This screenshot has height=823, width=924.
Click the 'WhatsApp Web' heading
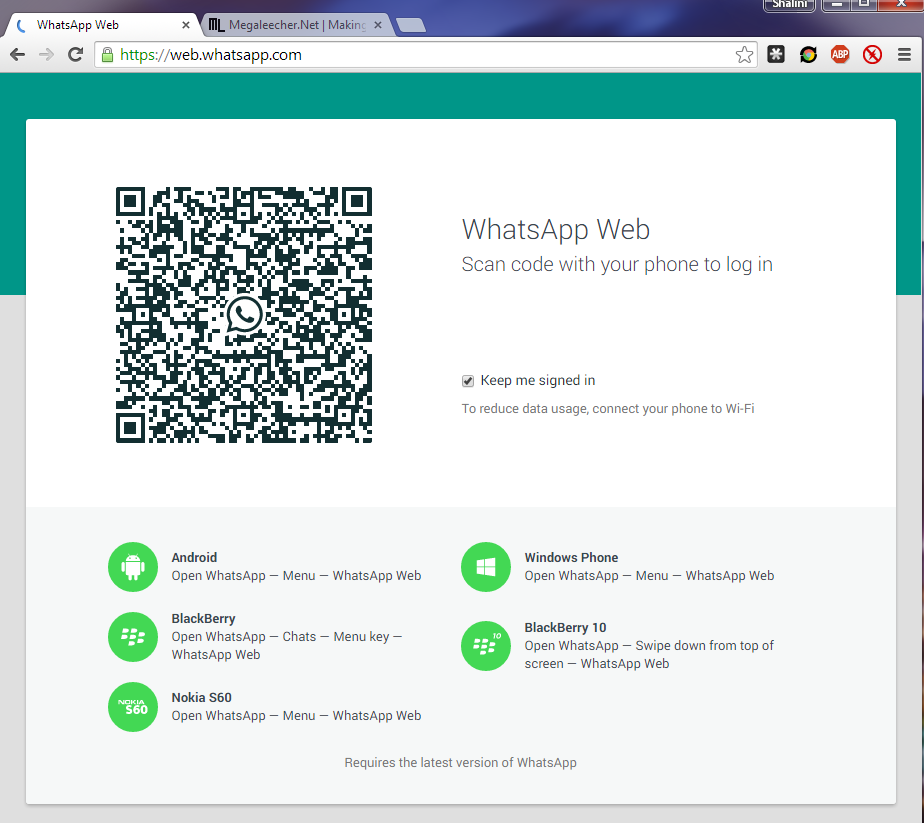pyautogui.click(x=555, y=229)
